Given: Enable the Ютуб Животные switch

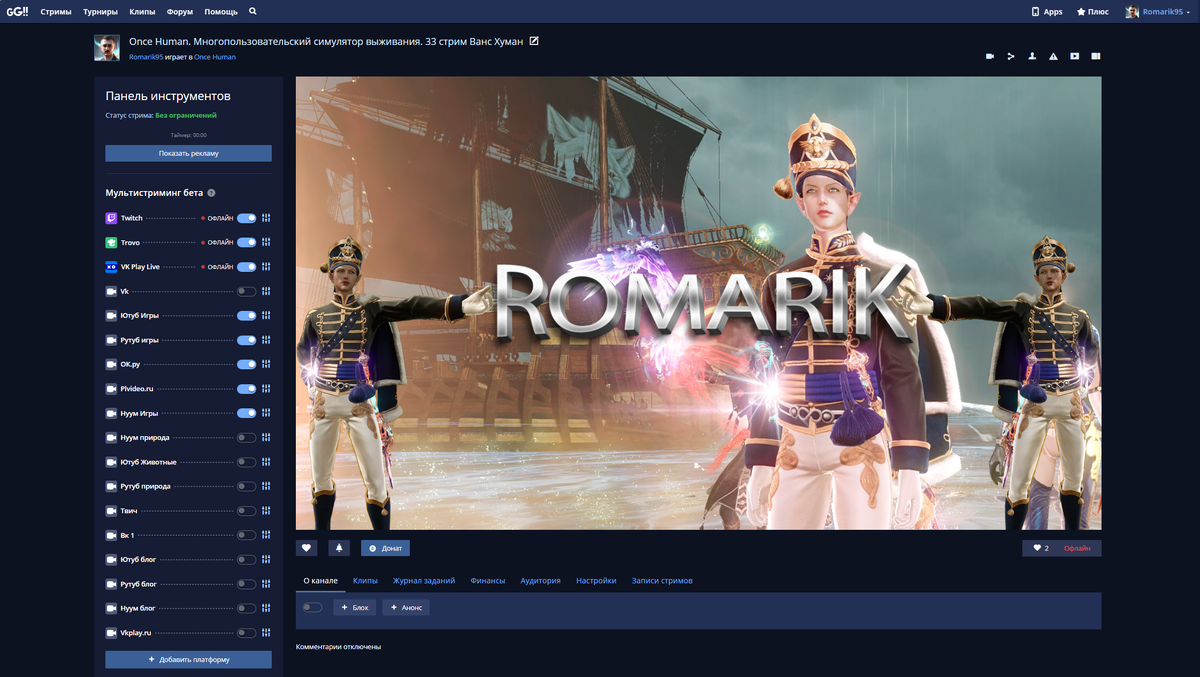Looking at the screenshot, I should point(246,462).
